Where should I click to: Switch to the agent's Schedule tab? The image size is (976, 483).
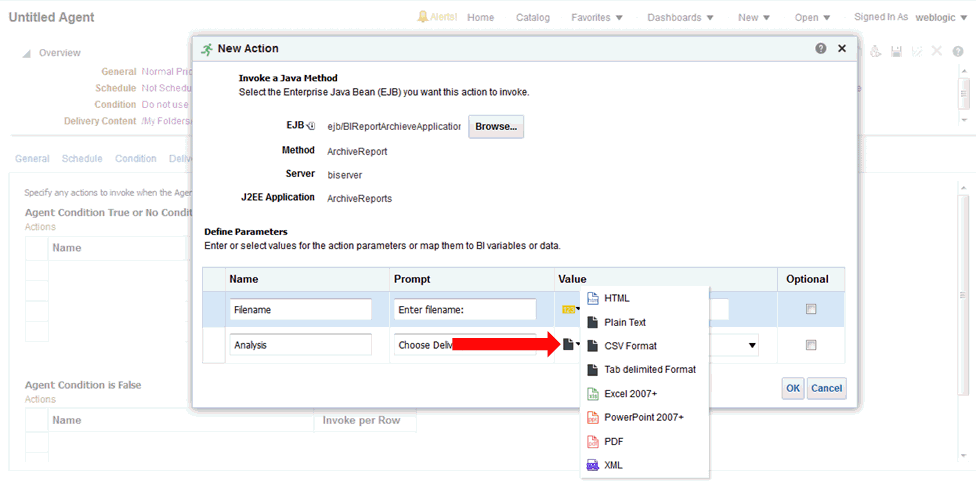82,159
